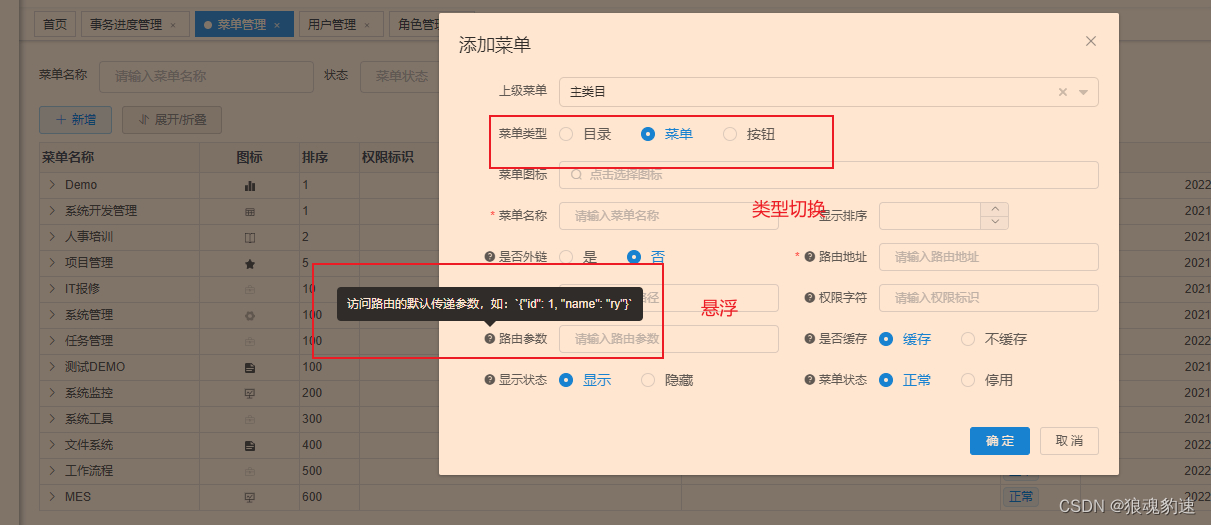Expand the Demo tree row
Screen dimensions: 1211x525
pyautogui.click(x=52, y=185)
